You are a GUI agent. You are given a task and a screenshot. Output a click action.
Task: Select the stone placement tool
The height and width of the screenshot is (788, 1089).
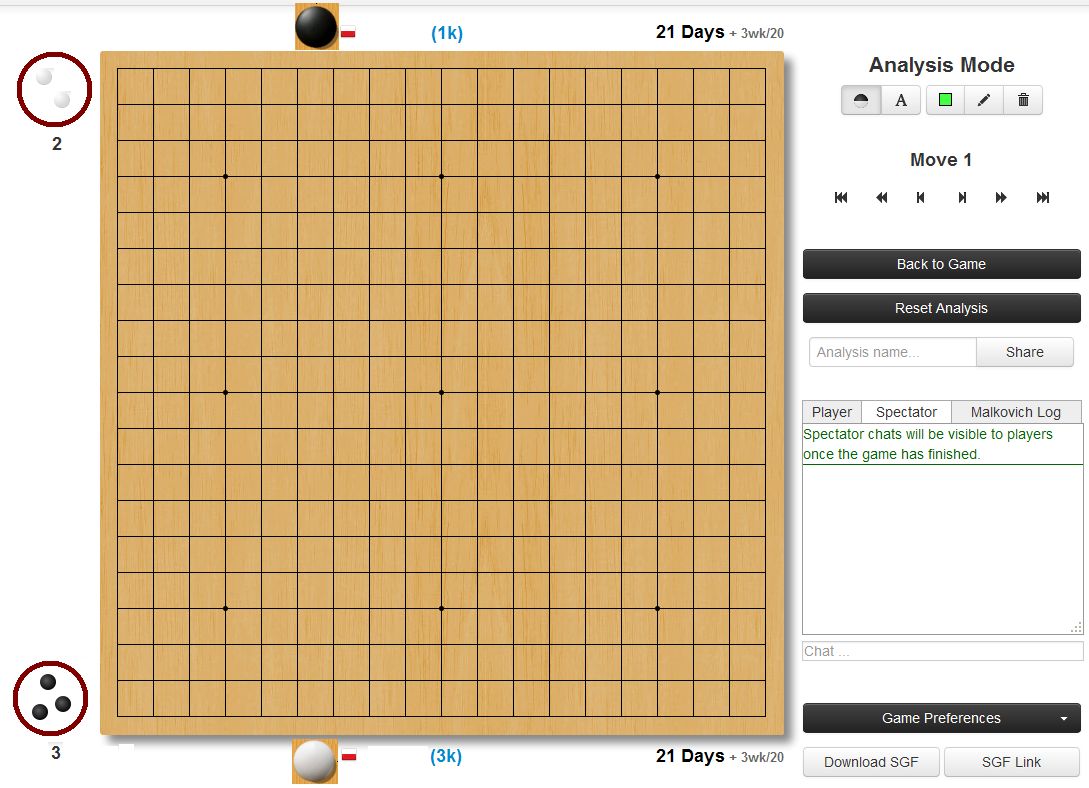click(x=860, y=100)
